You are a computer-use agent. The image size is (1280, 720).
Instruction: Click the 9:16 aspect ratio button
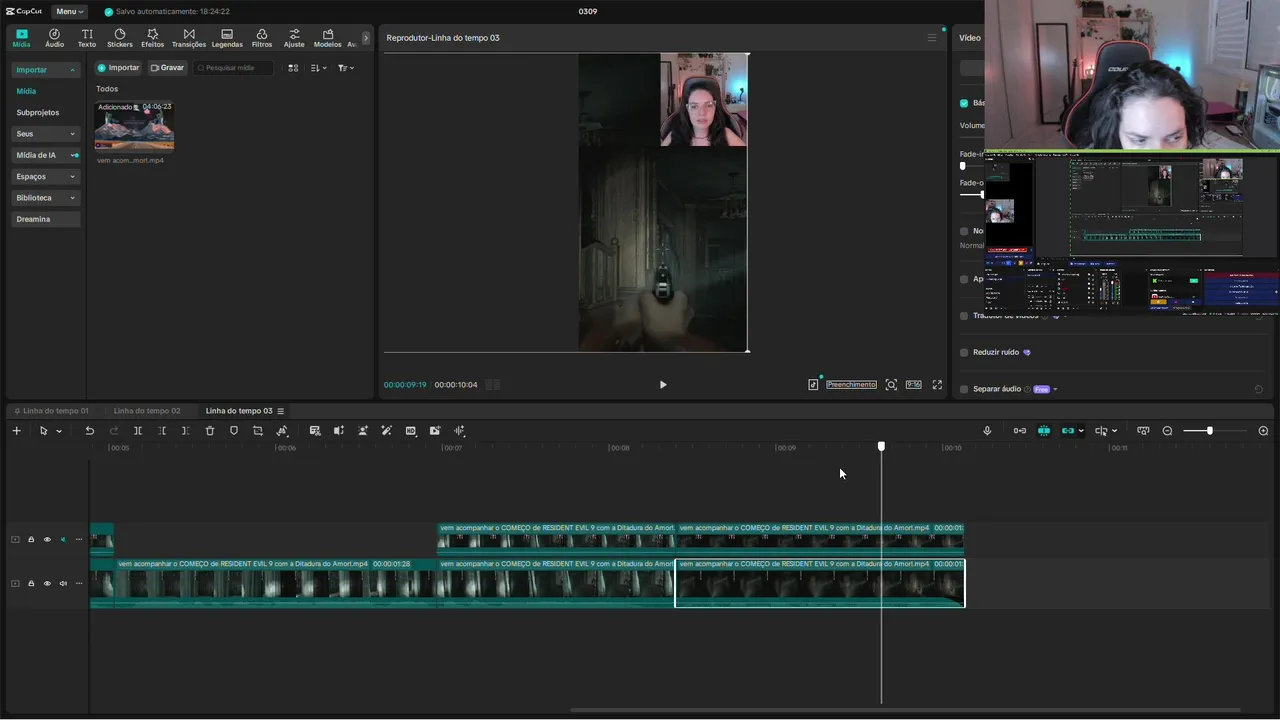click(x=914, y=385)
